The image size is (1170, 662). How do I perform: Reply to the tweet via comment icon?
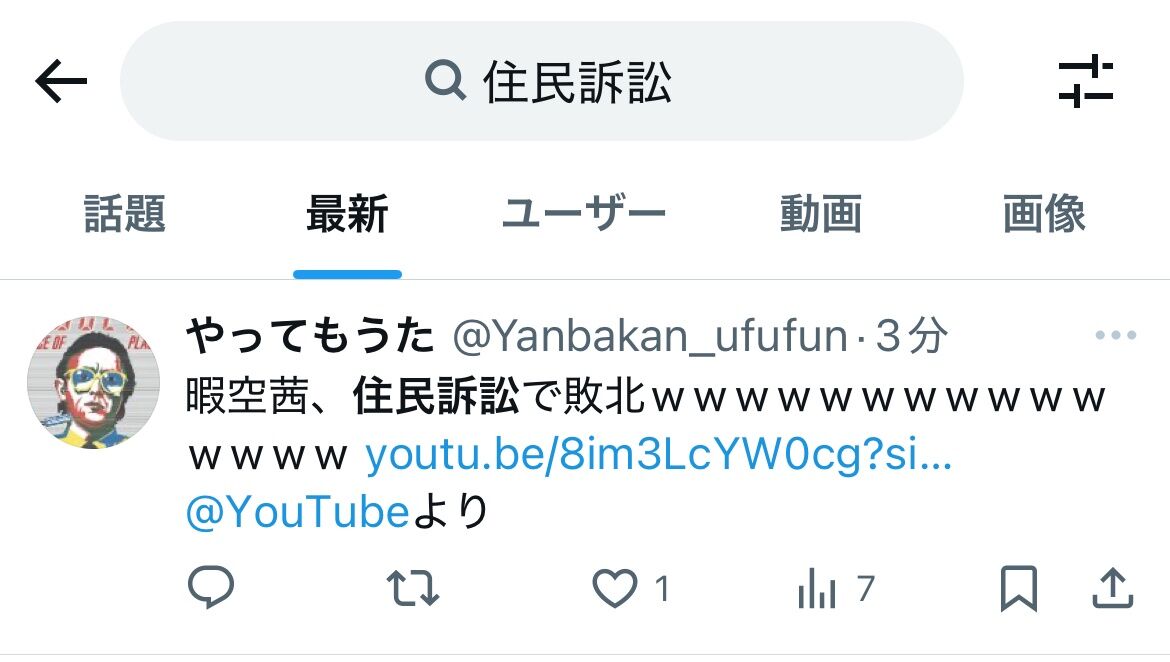(211, 587)
